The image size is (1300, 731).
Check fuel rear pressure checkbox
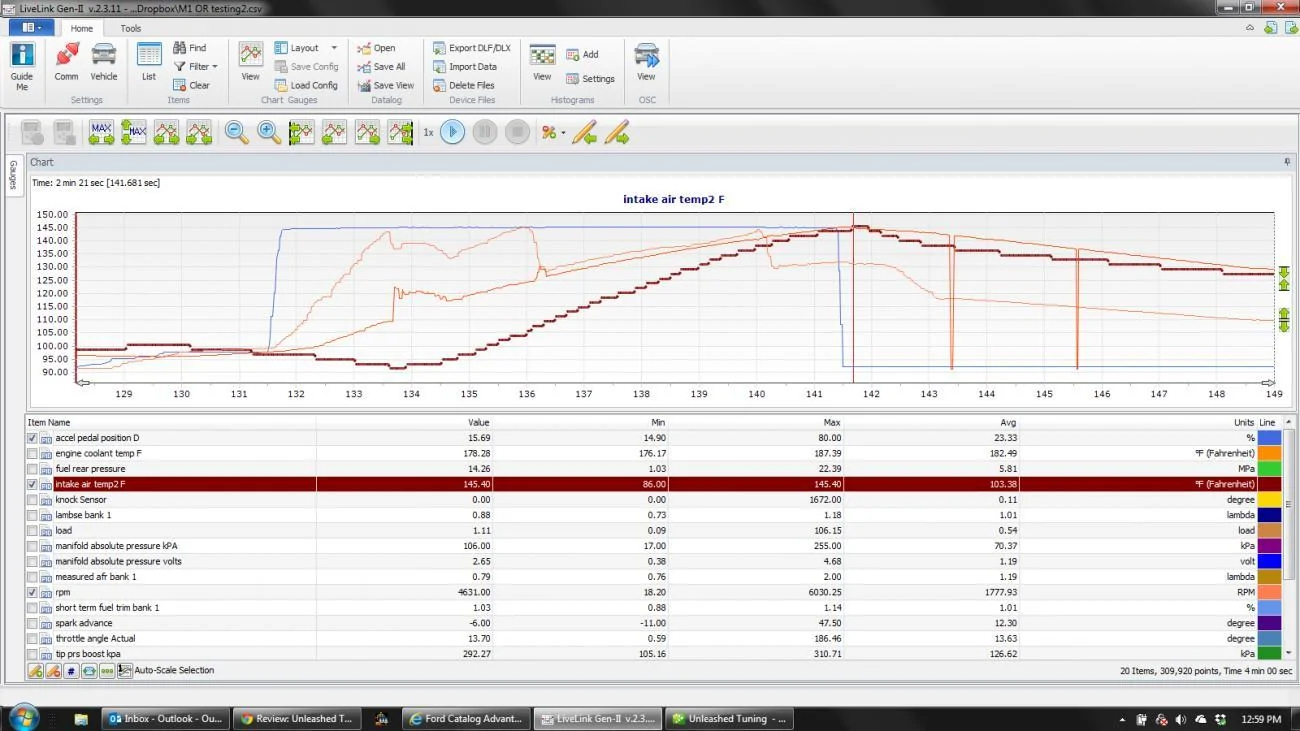point(33,469)
